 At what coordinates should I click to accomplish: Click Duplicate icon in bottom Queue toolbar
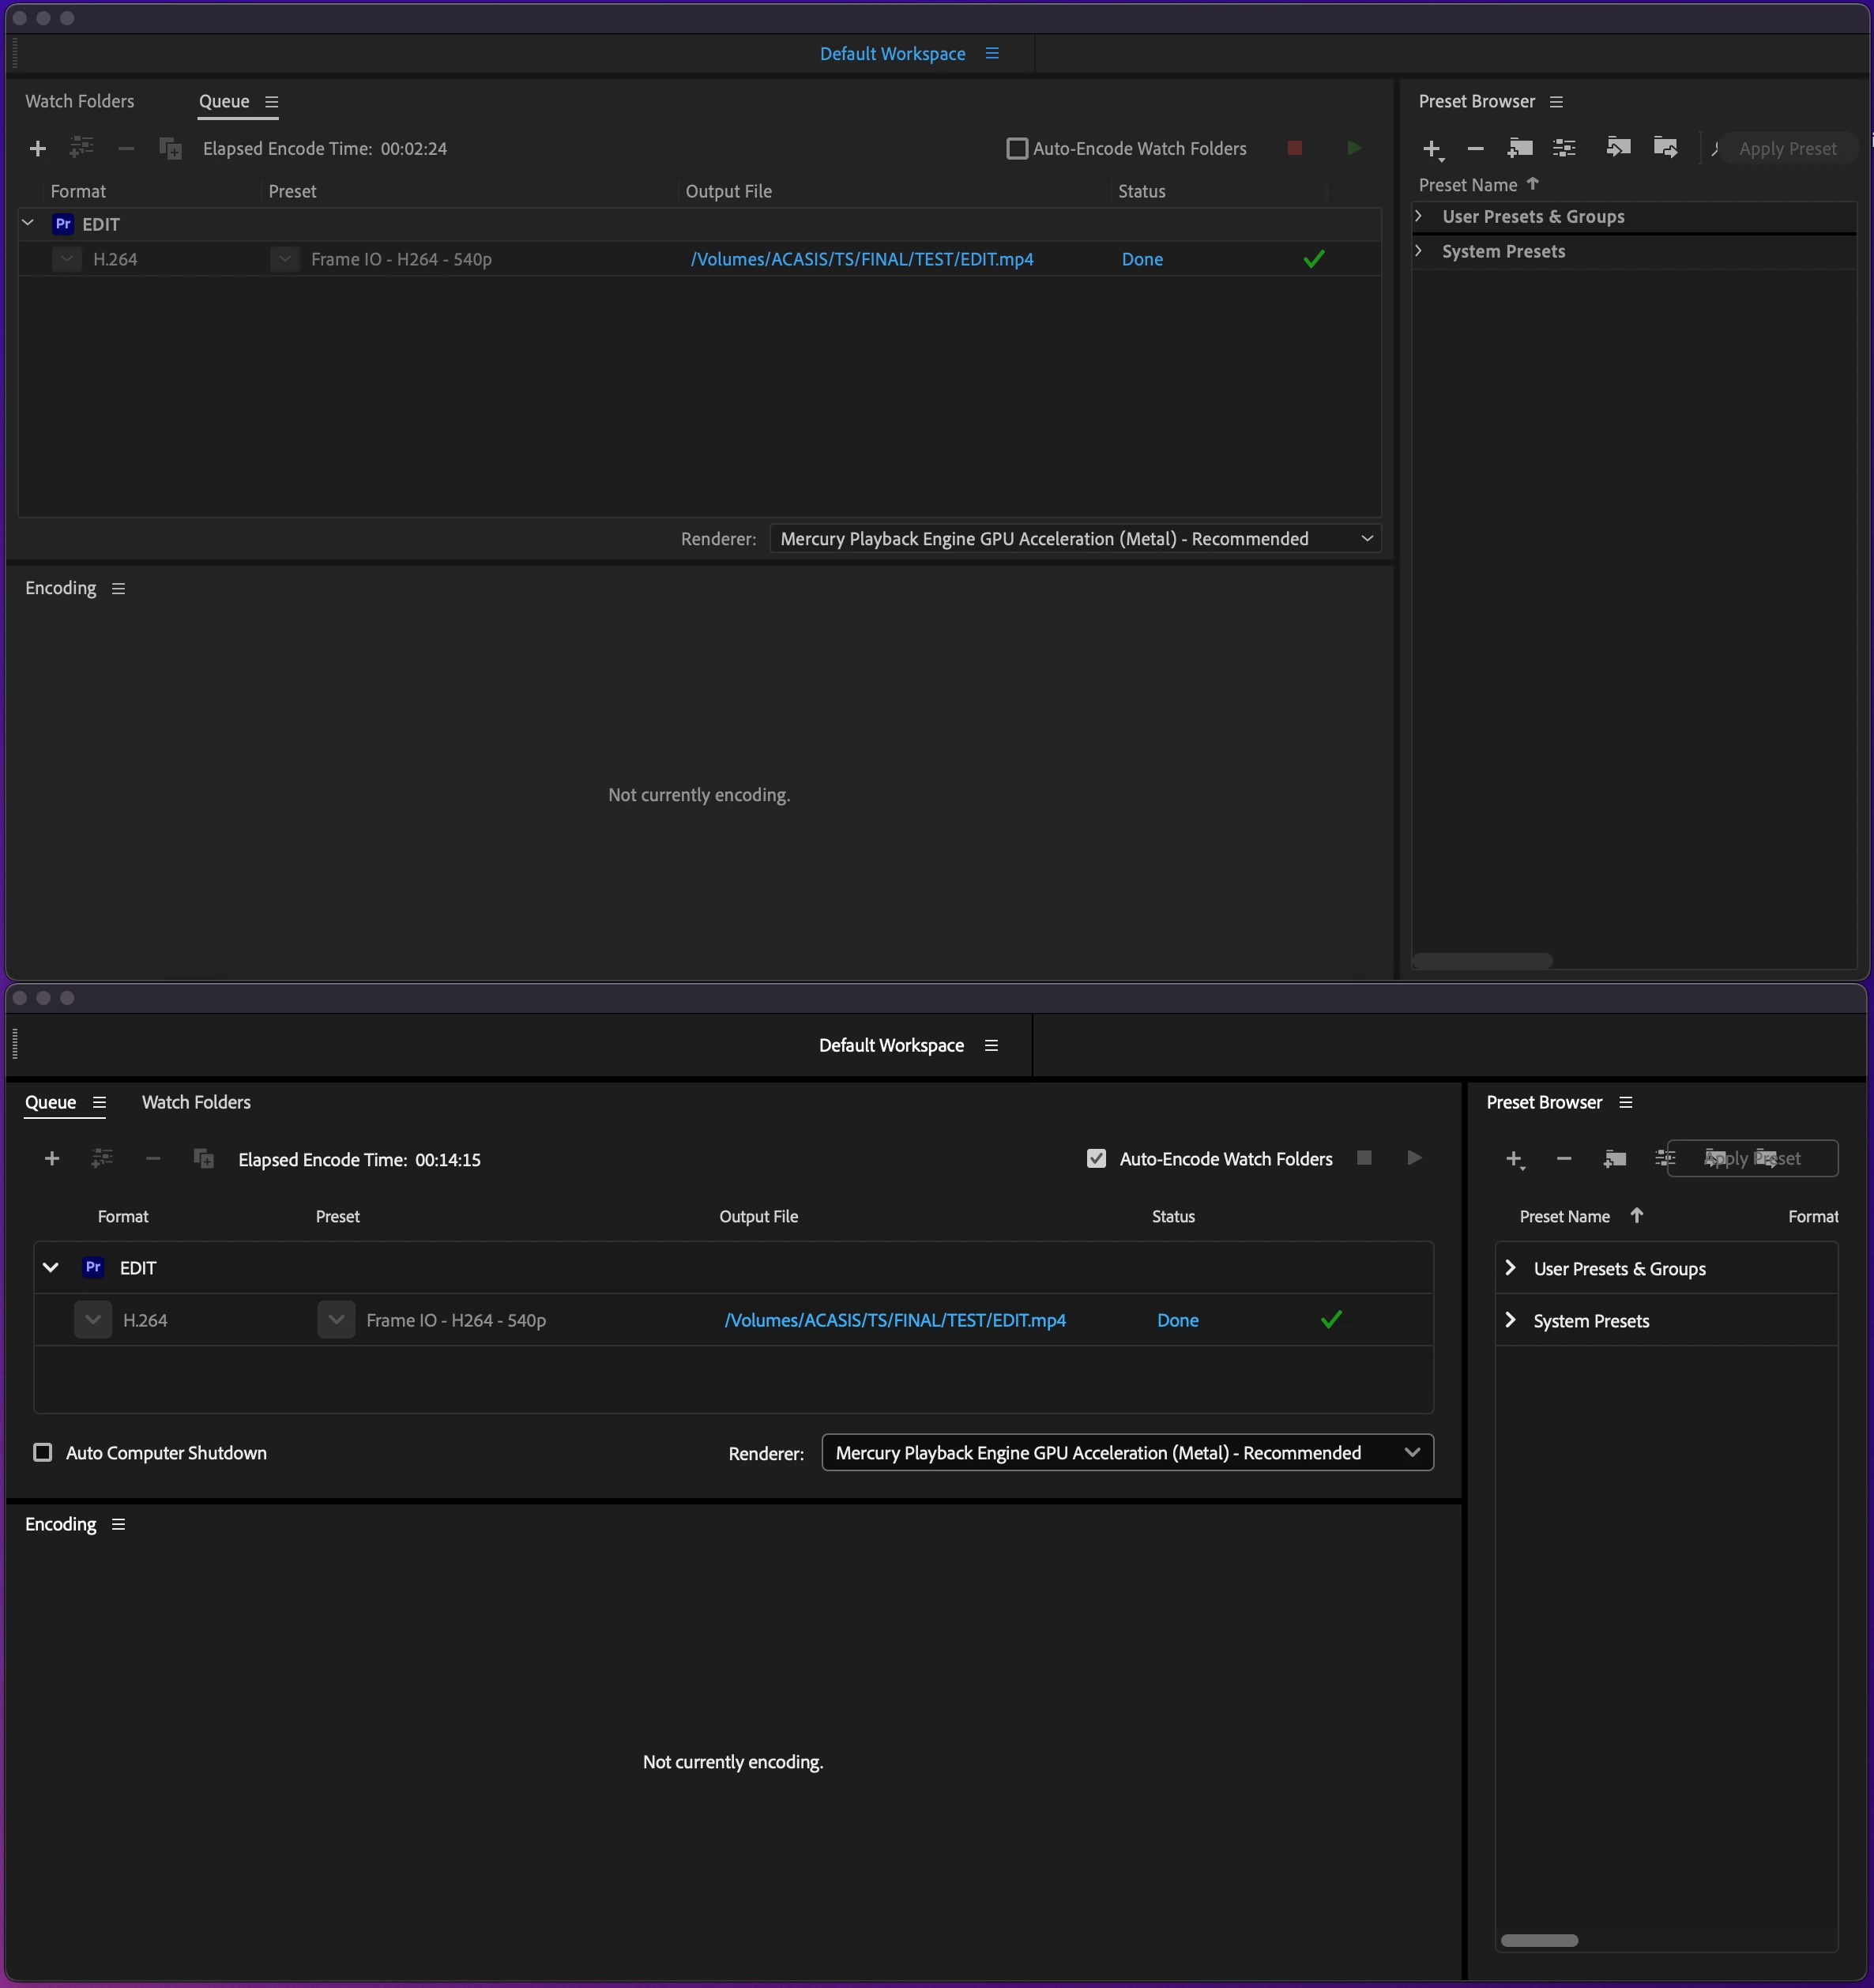tap(203, 1159)
